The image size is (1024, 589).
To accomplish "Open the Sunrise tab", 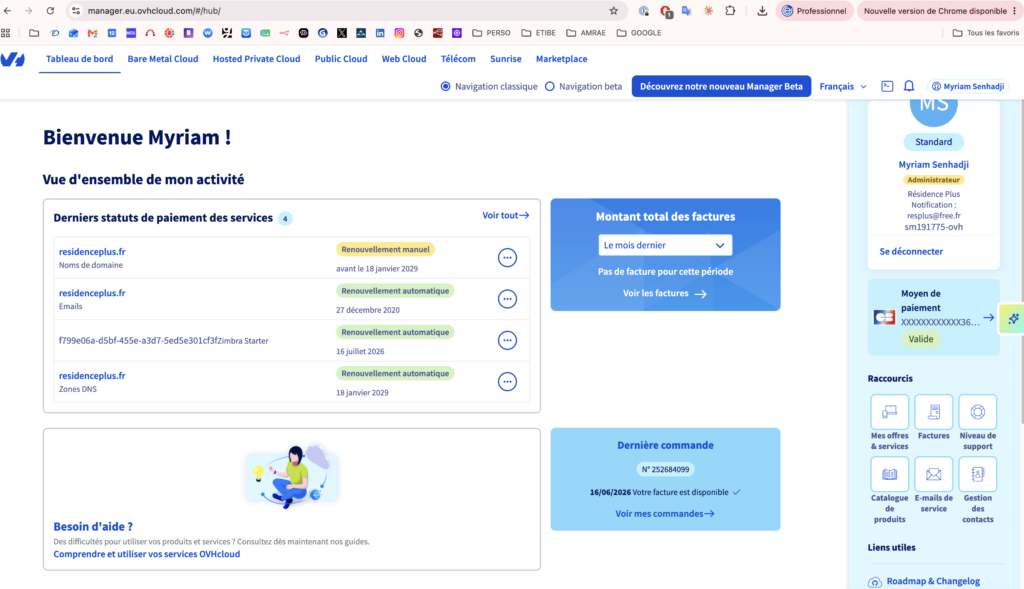I will point(505,59).
